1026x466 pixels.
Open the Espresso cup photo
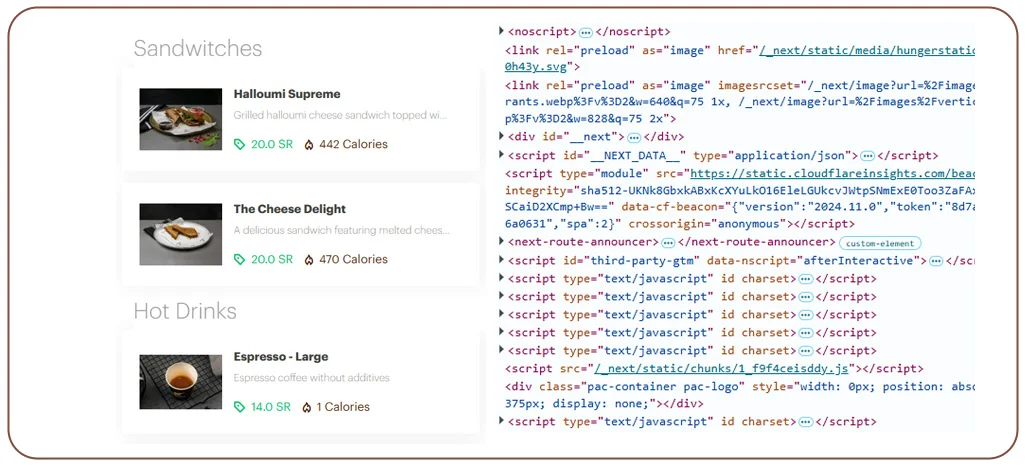pyautogui.click(x=181, y=382)
